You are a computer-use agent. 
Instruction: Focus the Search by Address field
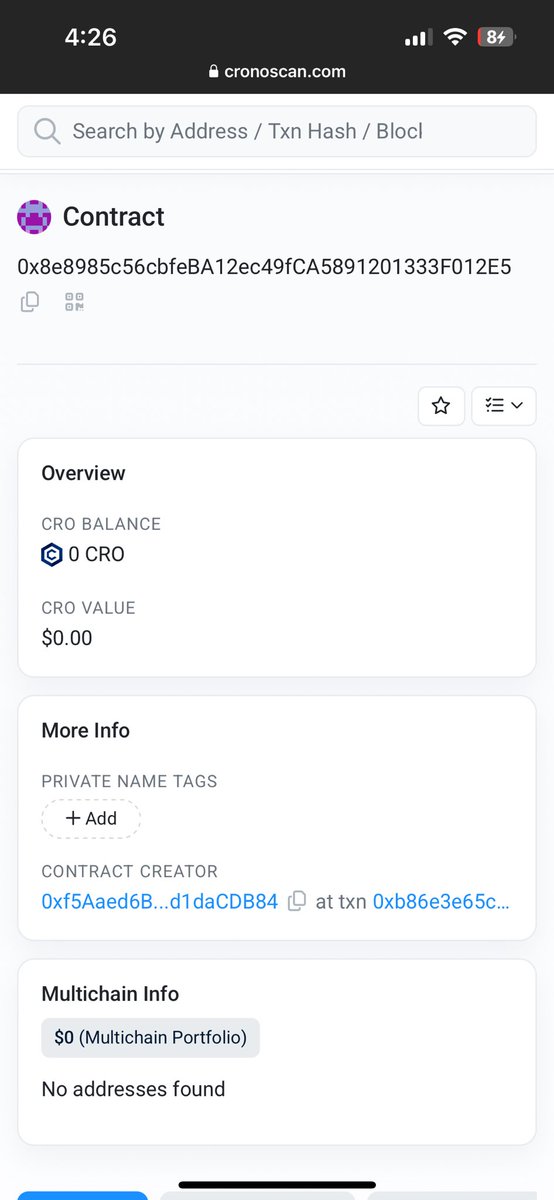pos(277,131)
